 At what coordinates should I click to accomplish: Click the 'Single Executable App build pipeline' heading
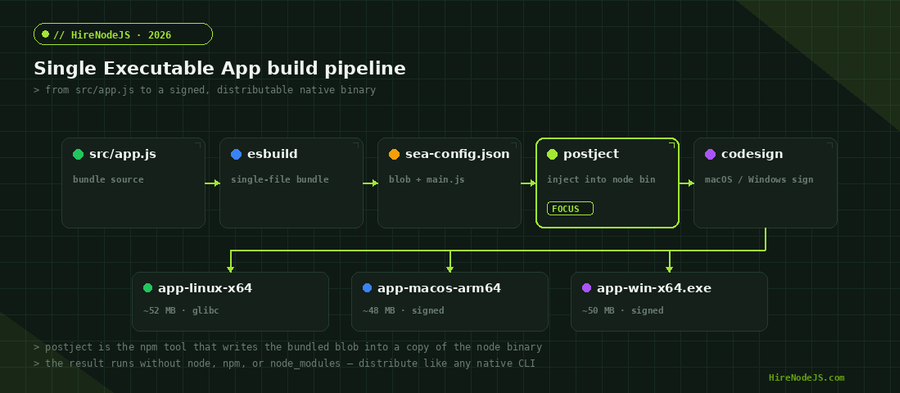[x=220, y=68]
